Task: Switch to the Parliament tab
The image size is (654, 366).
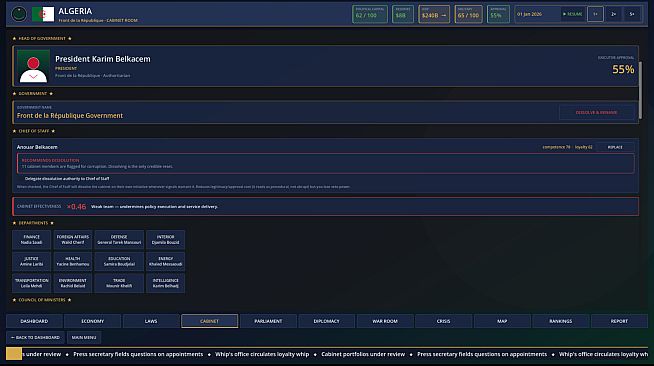Action: pyautogui.click(x=268, y=321)
